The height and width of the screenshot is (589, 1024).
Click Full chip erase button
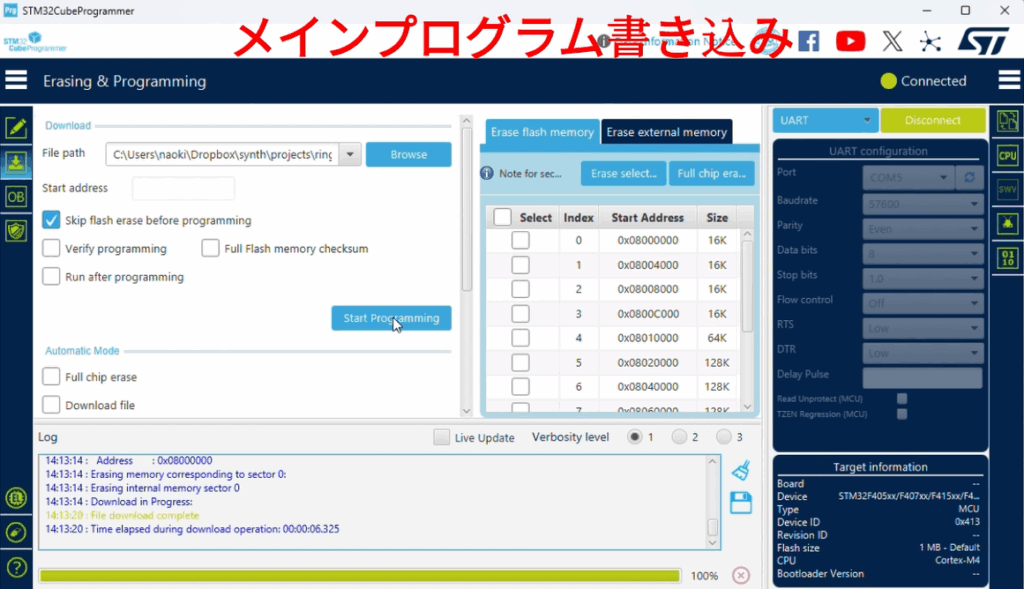[x=711, y=174]
